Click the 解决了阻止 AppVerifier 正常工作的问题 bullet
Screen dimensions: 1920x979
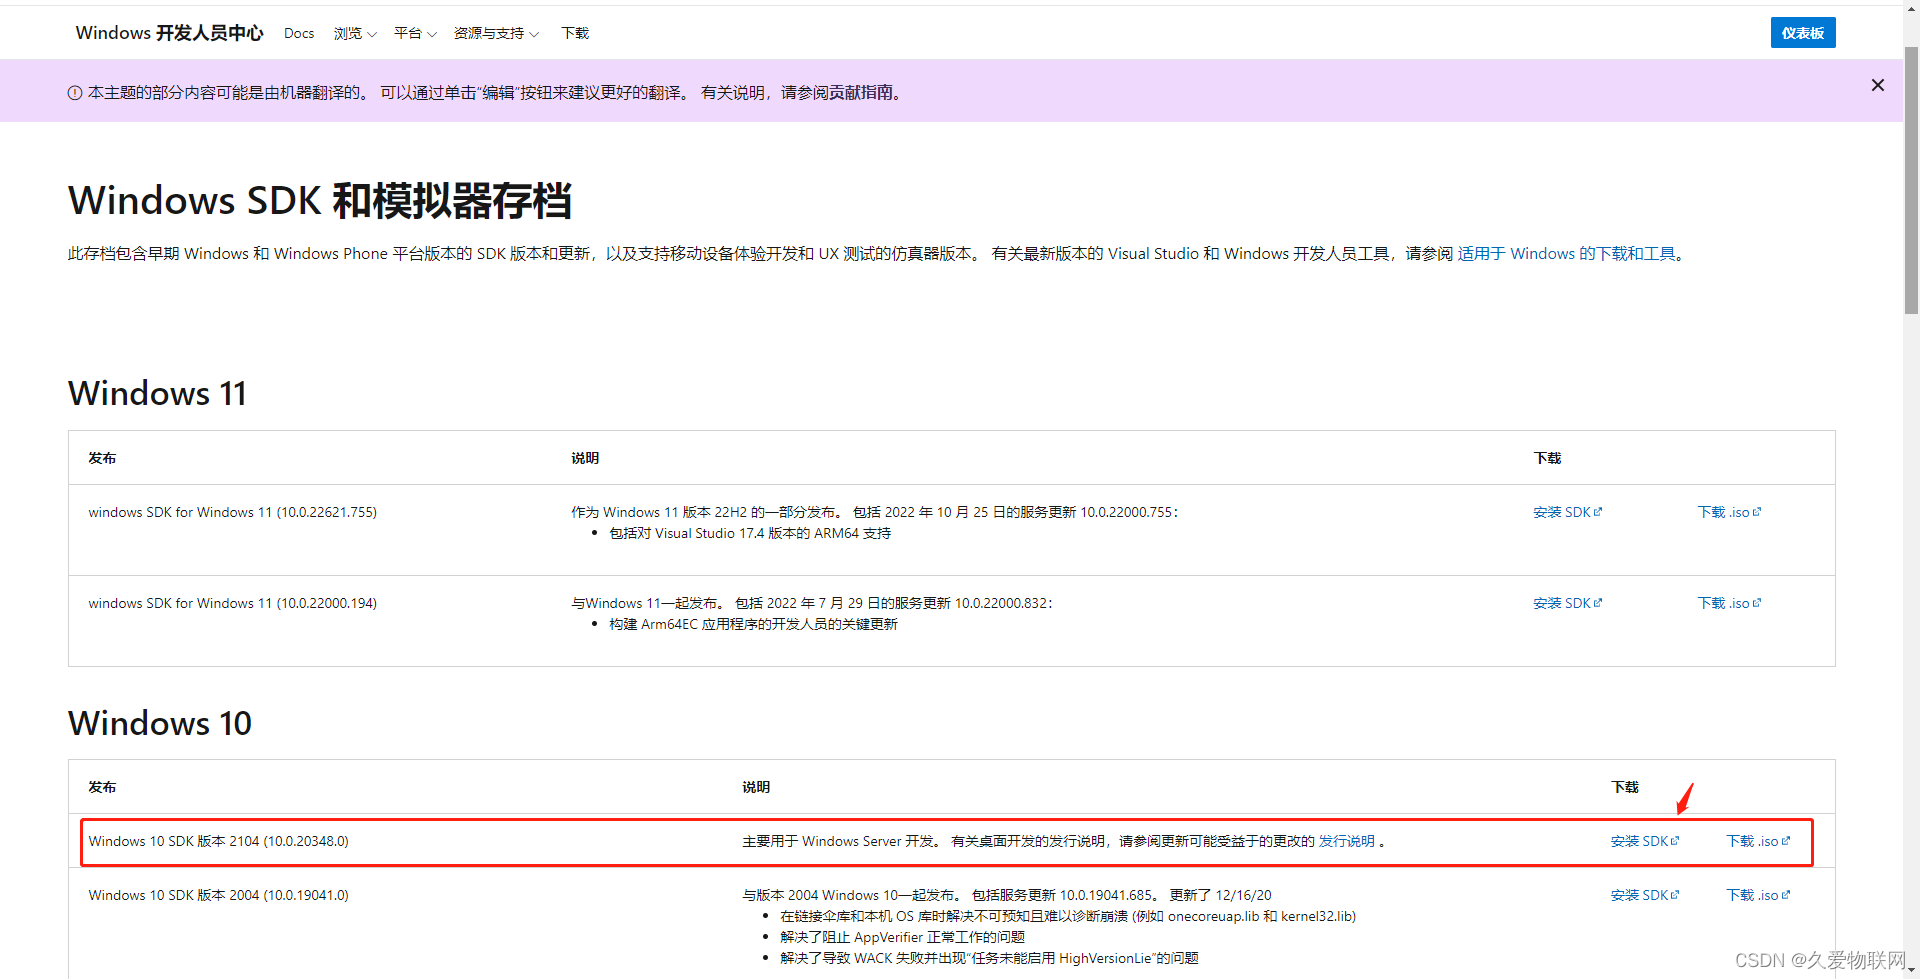coord(902,937)
